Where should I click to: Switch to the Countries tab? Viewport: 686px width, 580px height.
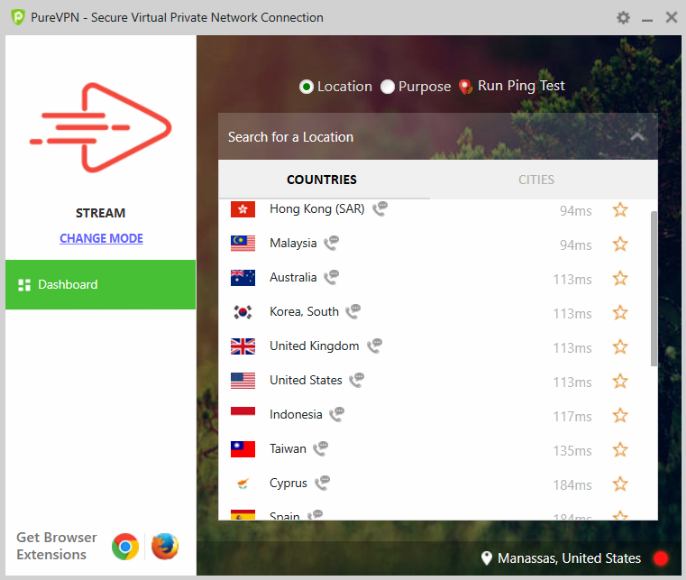[322, 179]
